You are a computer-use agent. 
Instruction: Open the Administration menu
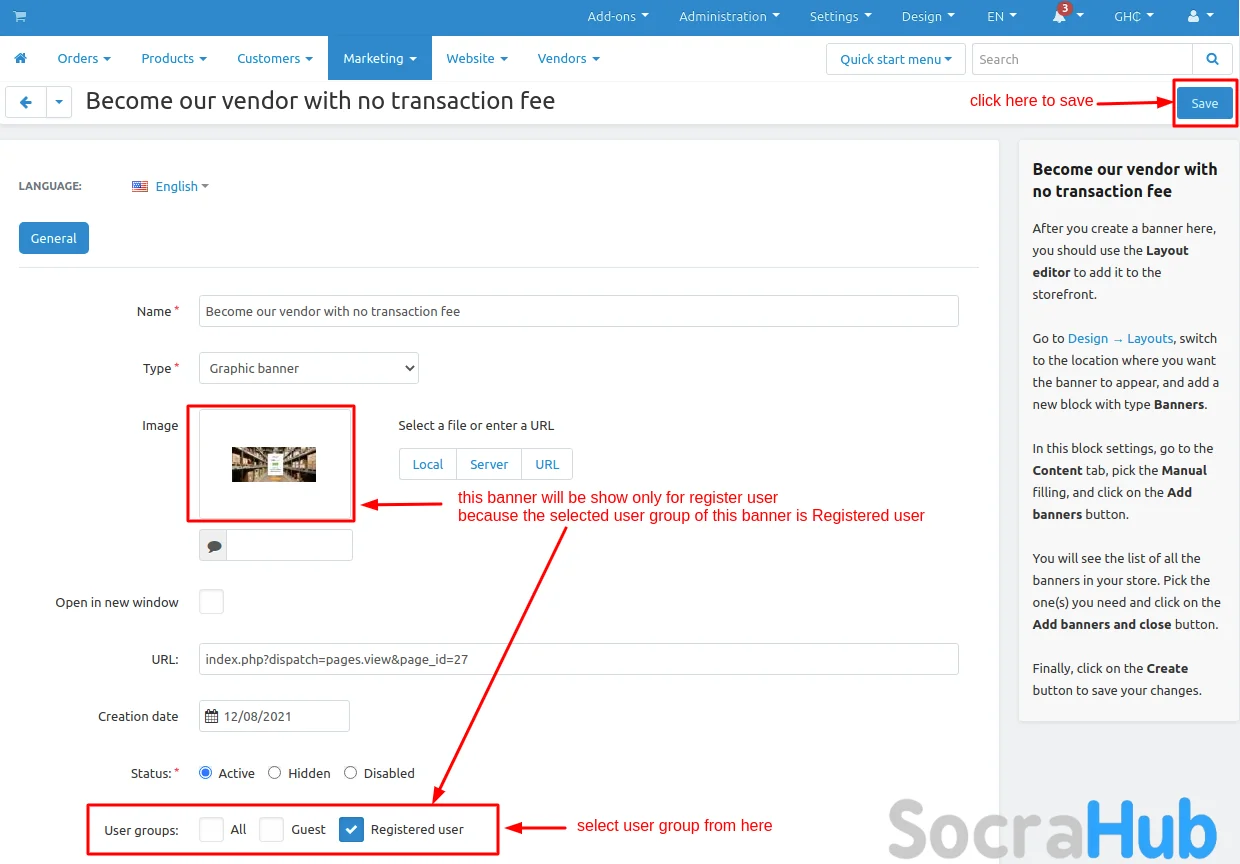click(729, 17)
